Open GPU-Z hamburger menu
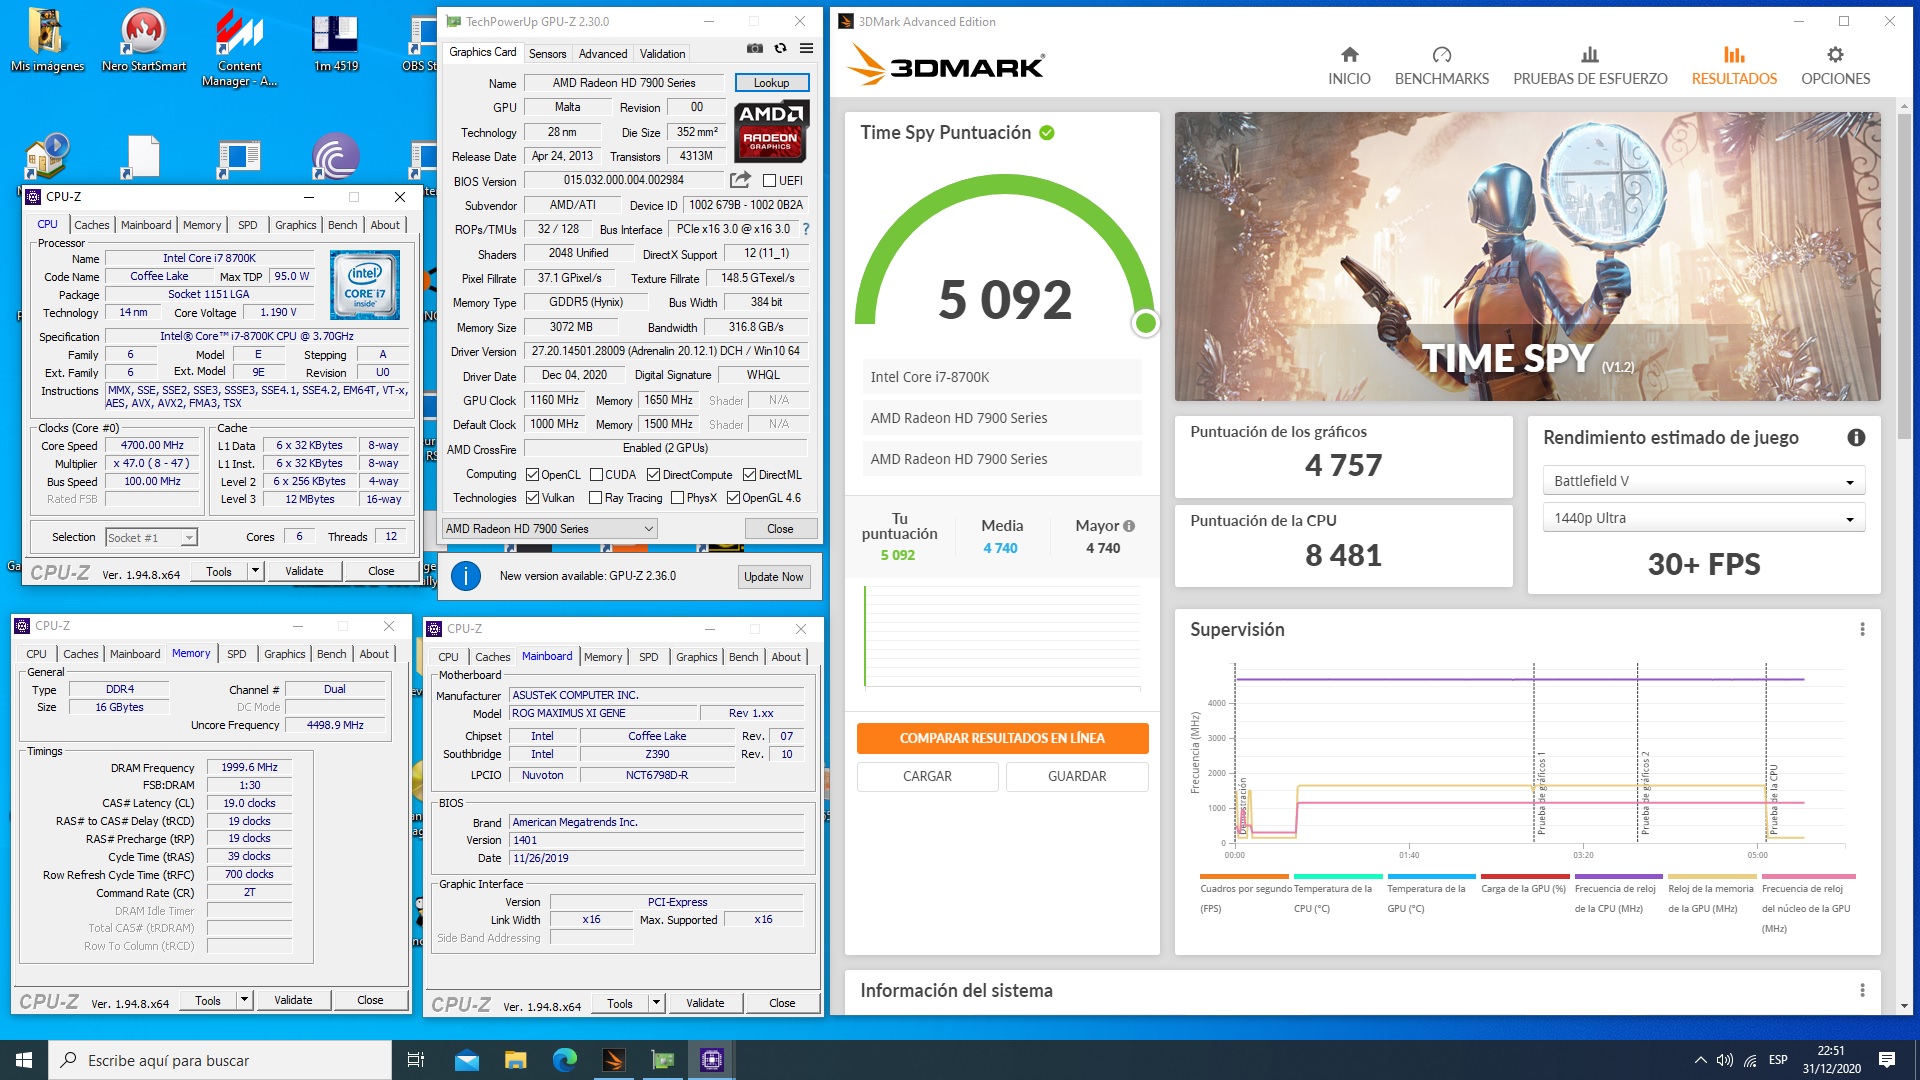Screen dimensions: 1920x1080 click(x=806, y=48)
